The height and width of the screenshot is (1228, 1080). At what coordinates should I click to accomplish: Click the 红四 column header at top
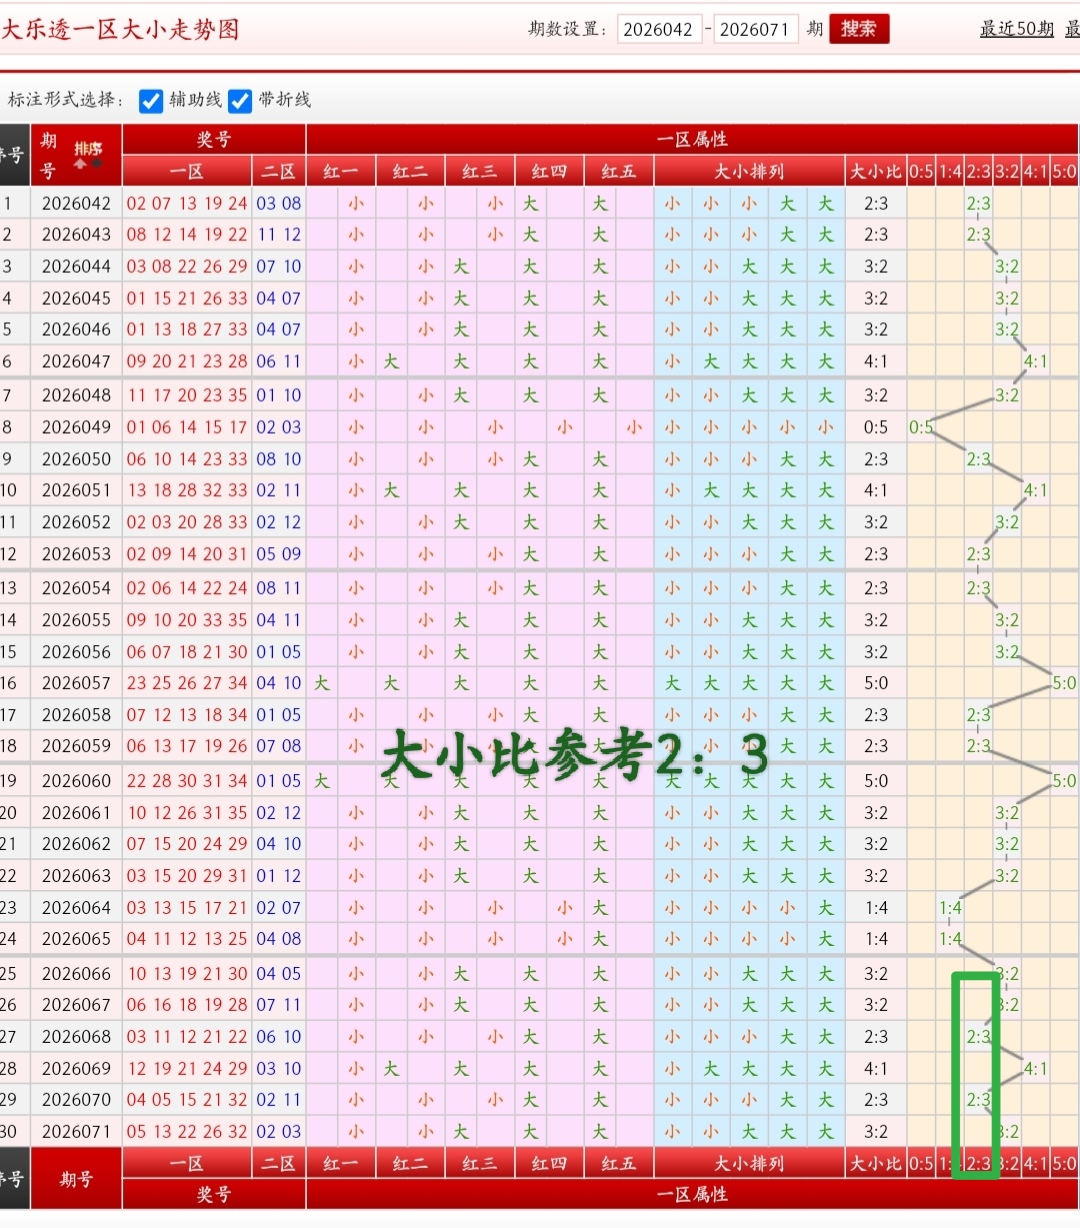click(549, 171)
